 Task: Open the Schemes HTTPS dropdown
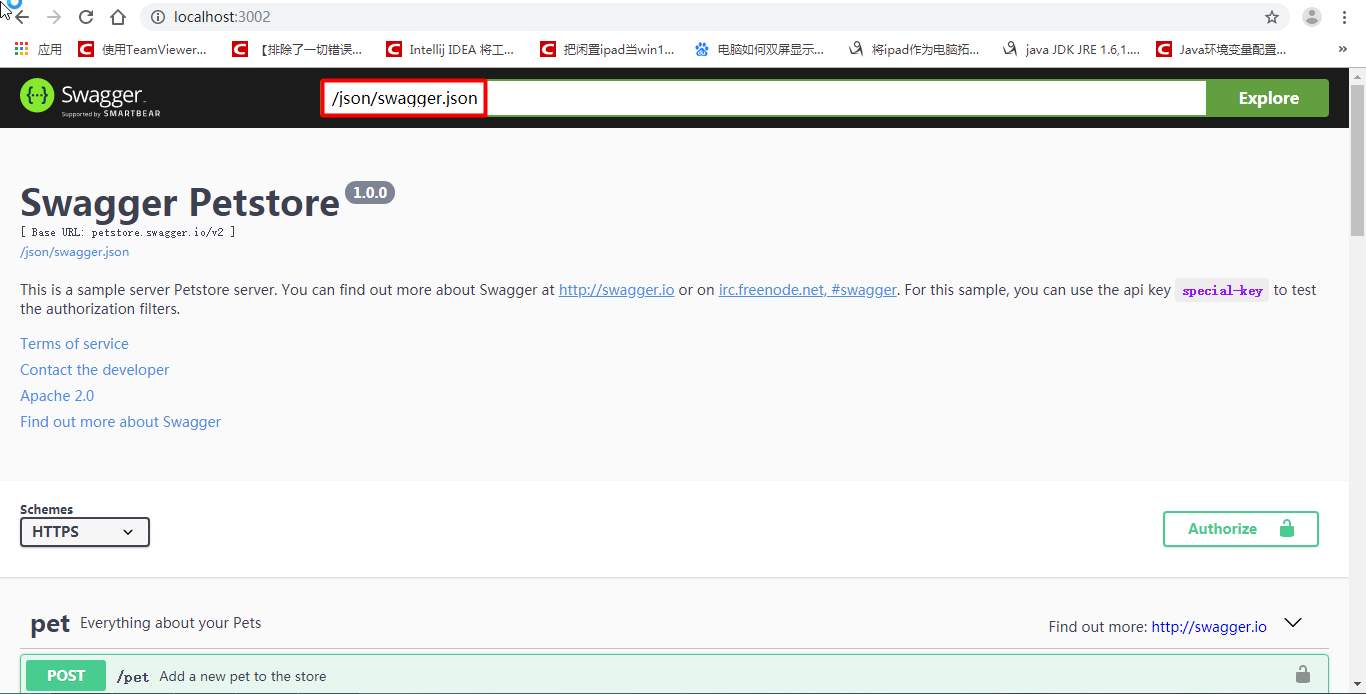pyautogui.click(x=84, y=532)
